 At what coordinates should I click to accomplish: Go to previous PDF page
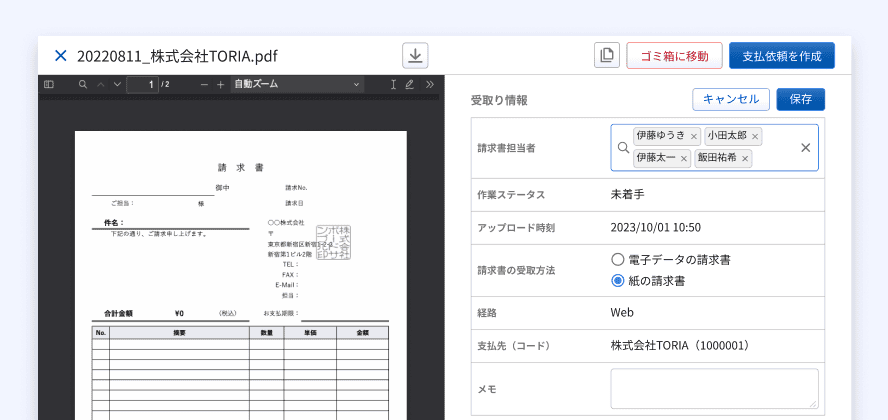101,84
